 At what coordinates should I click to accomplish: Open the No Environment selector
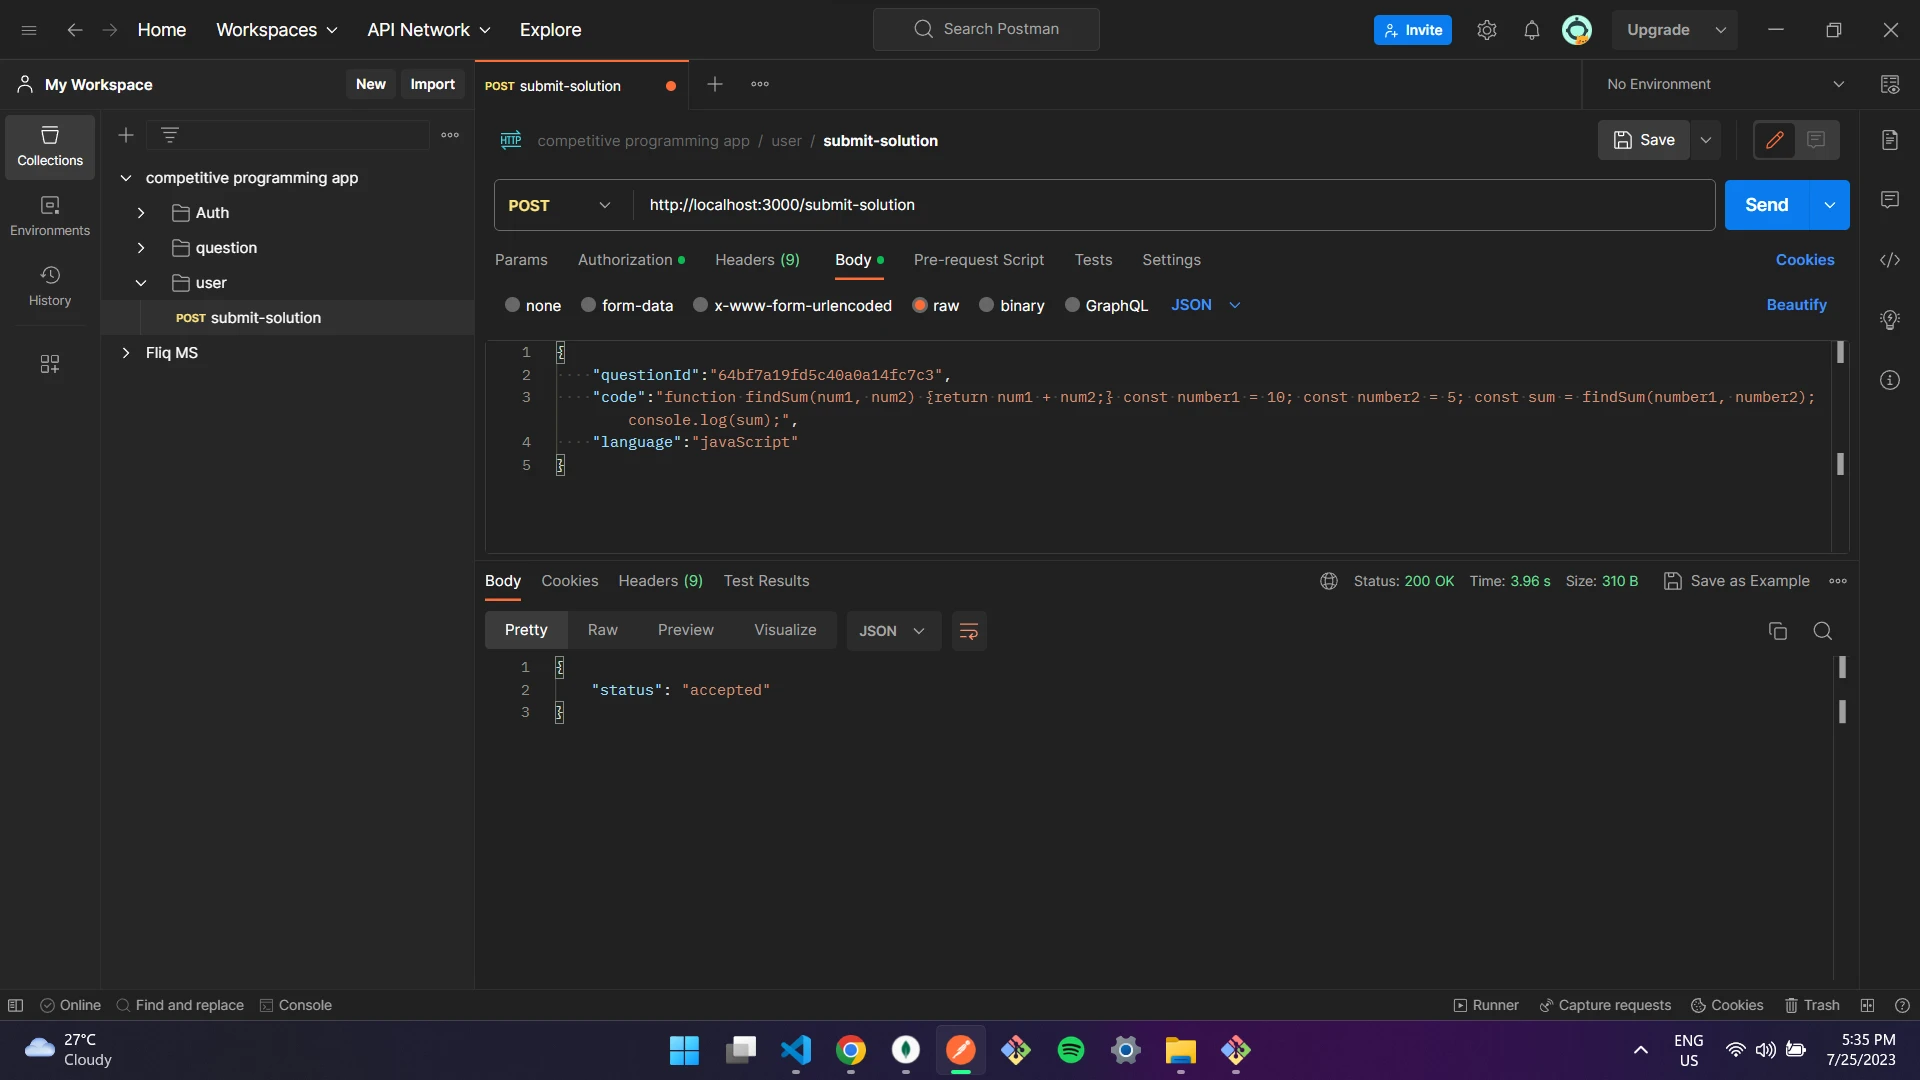tap(1725, 85)
